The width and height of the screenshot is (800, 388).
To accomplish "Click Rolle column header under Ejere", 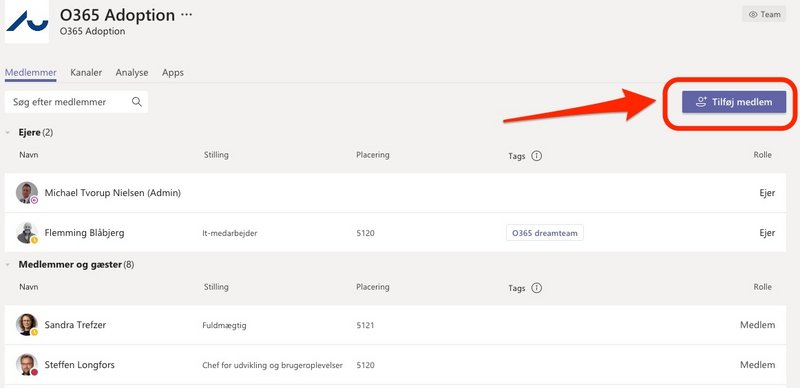I will click(762, 155).
